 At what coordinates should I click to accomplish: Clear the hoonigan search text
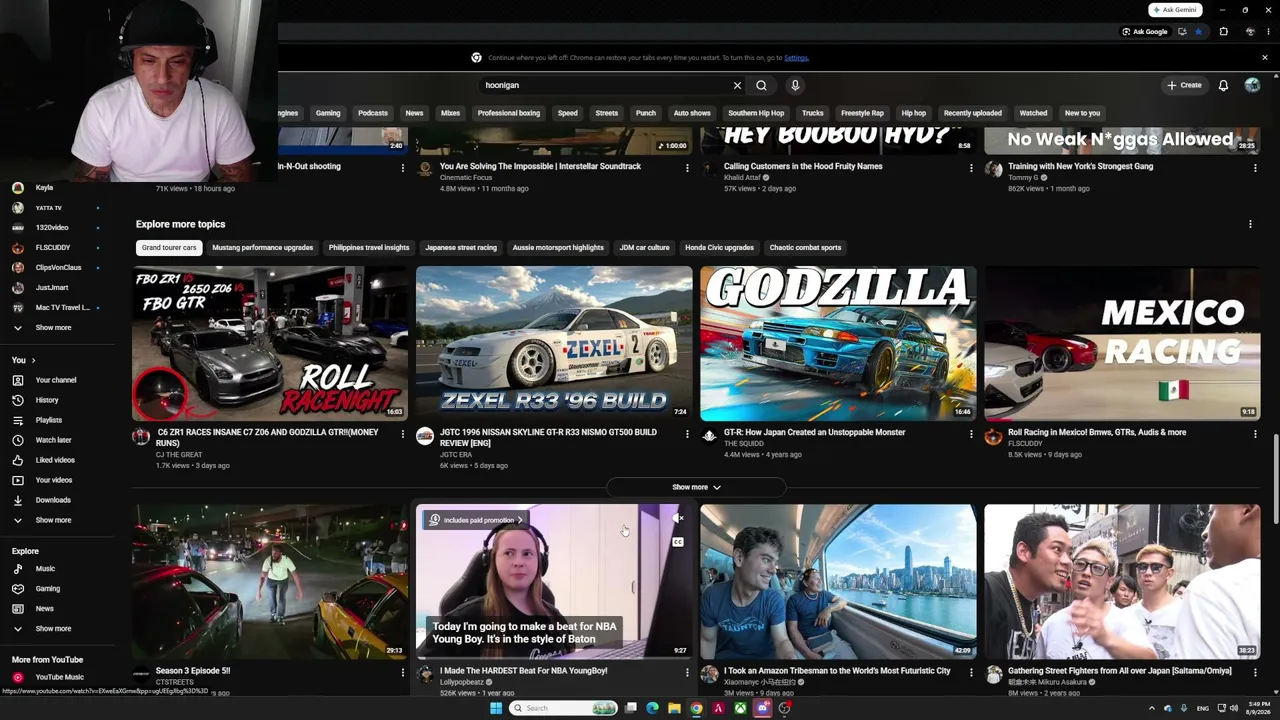click(737, 85)
